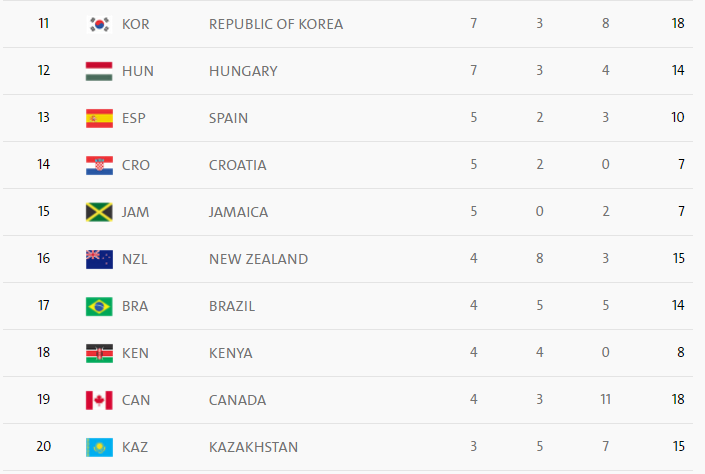Click the ESP country code

click(134, 118)
